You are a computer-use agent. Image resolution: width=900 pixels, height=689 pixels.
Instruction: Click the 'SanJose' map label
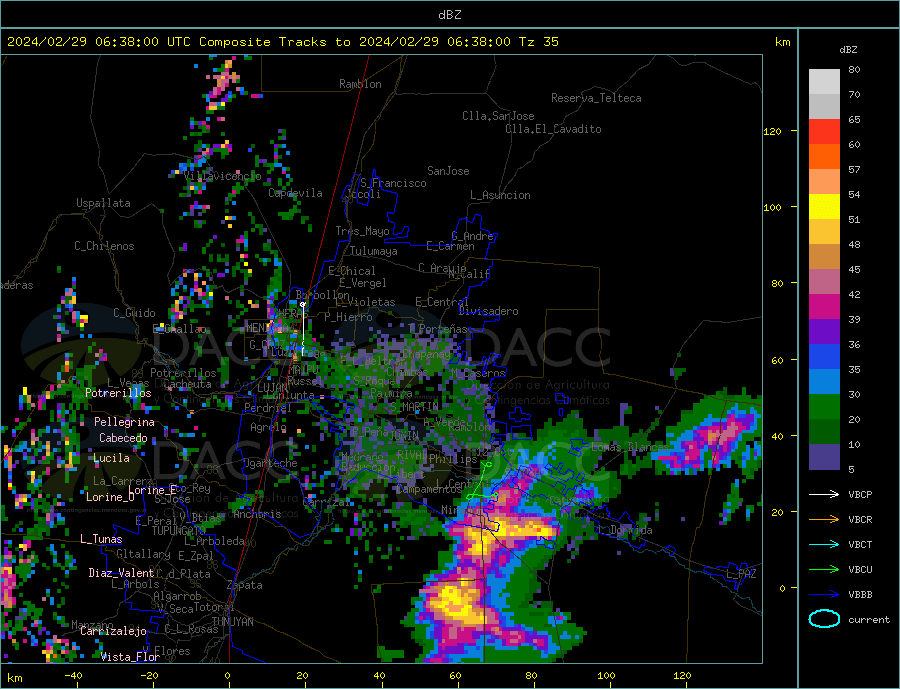coord(448,171)
